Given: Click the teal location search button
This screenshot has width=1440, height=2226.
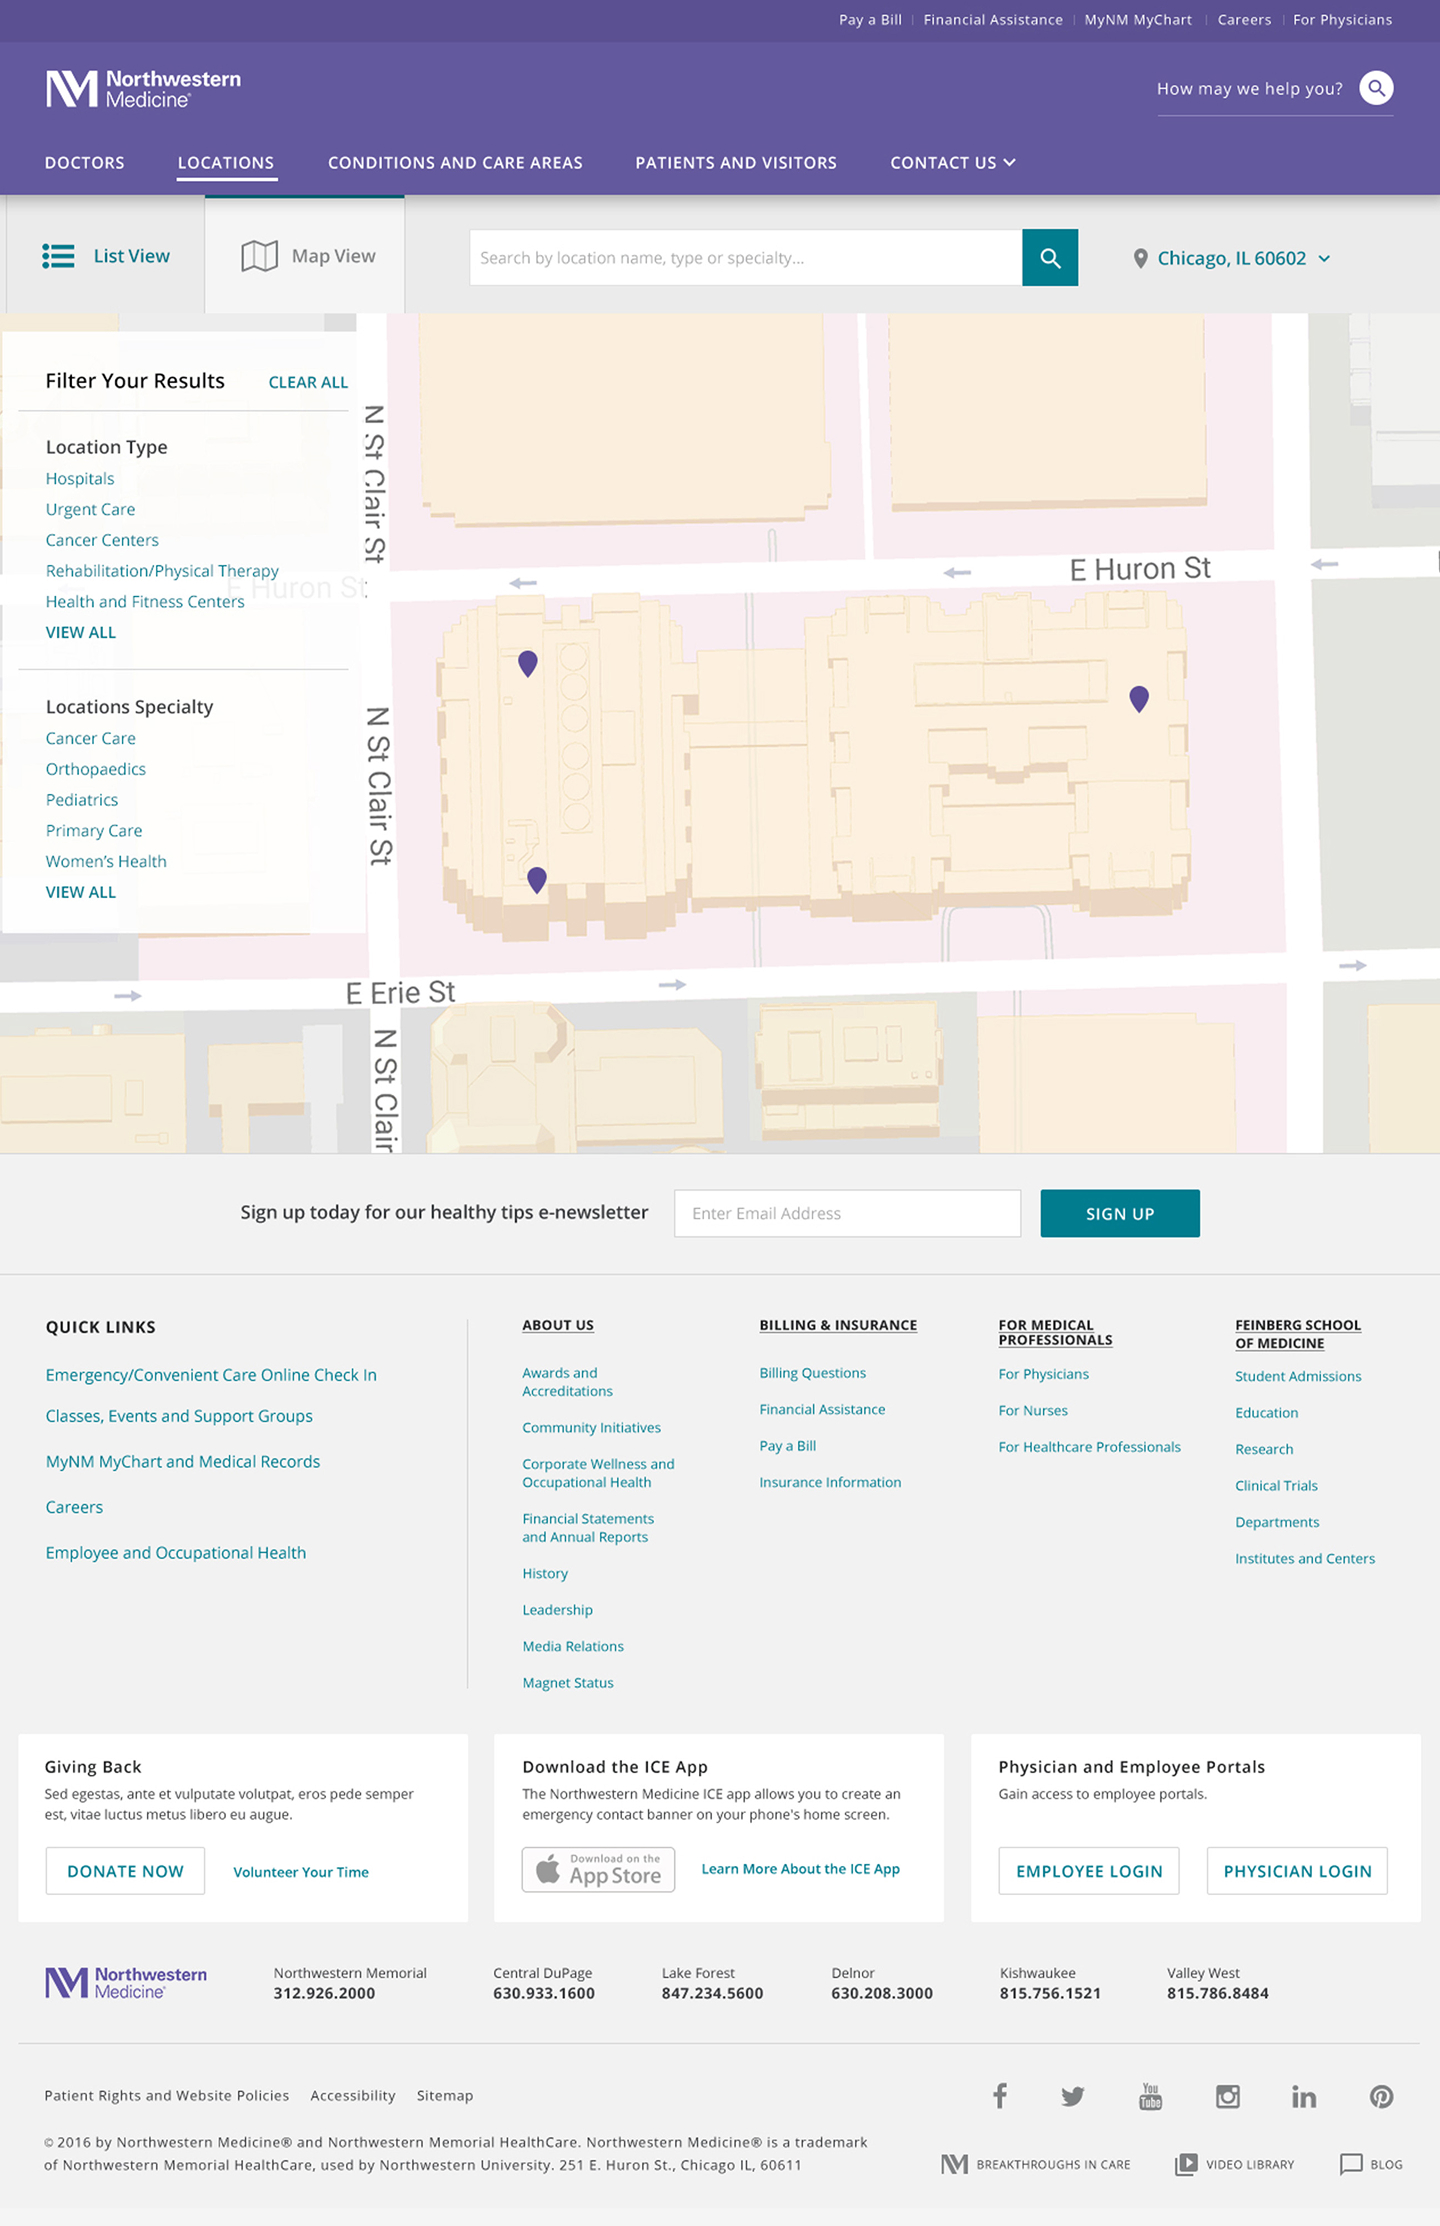Looking at the screenshot, I should tap(1050, 258).
